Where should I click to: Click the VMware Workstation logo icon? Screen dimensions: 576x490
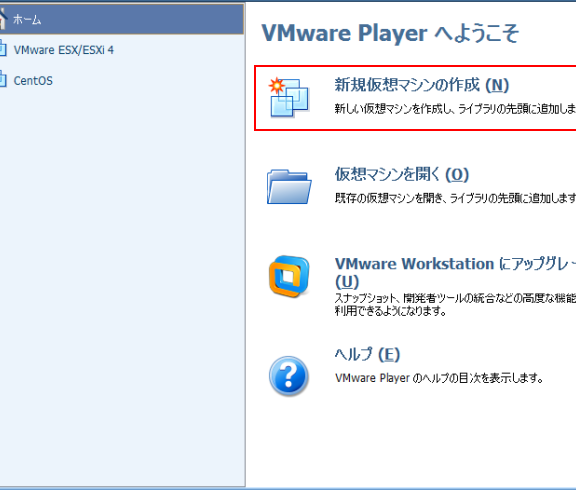coord(289,276)
